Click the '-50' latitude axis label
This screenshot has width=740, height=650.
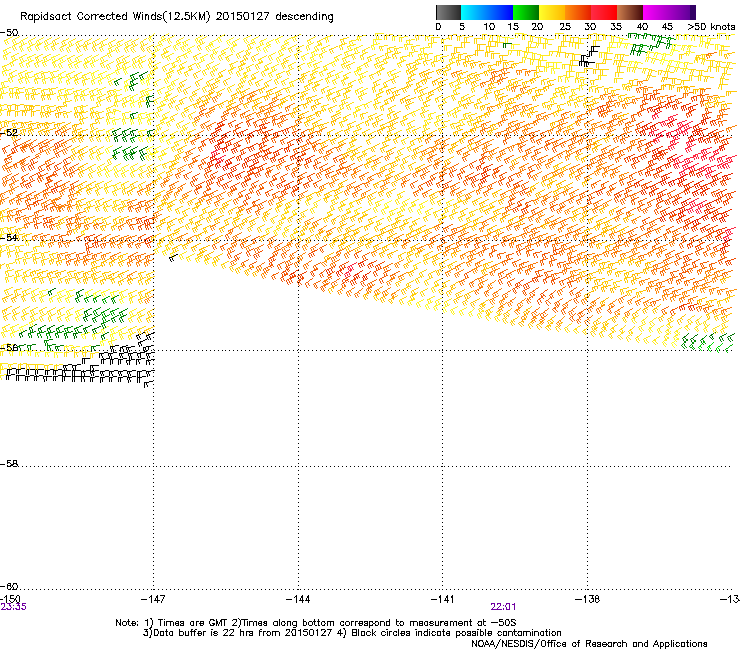(x=9, y=33)
